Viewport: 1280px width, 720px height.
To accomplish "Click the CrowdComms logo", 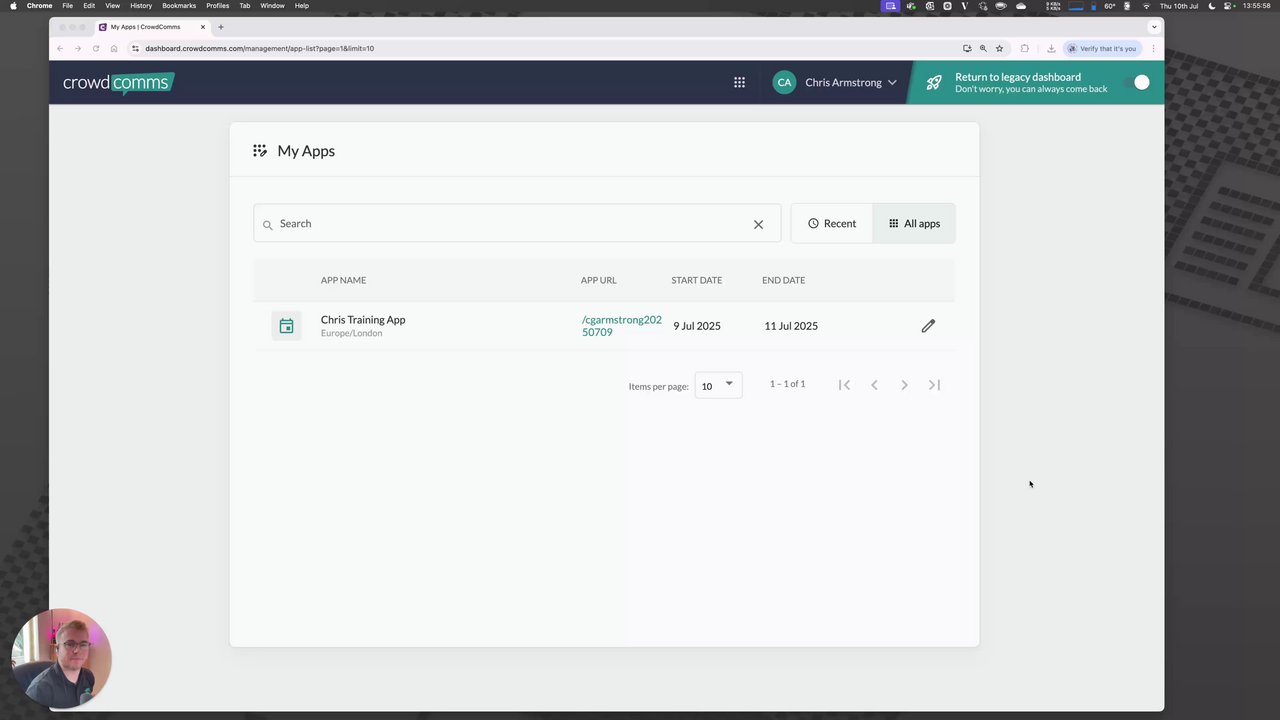I will tap(118, 83).
